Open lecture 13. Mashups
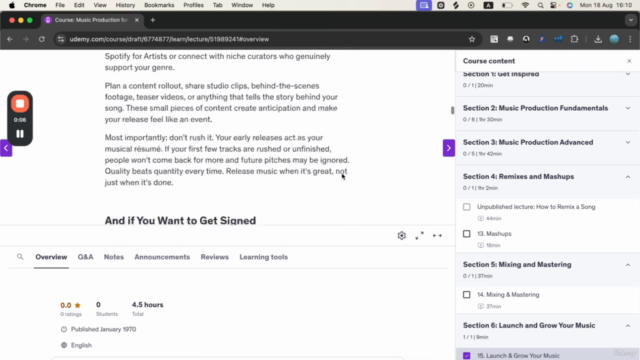Viewport: 640px width, 360px height. (494, 234)
